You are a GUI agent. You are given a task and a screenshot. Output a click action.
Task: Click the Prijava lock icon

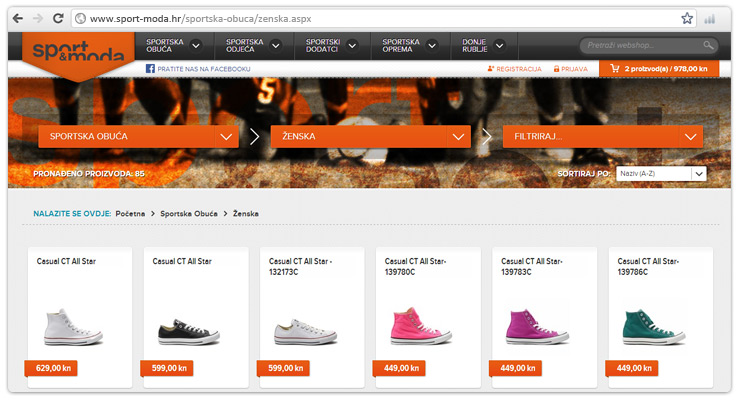click(556, 69)
